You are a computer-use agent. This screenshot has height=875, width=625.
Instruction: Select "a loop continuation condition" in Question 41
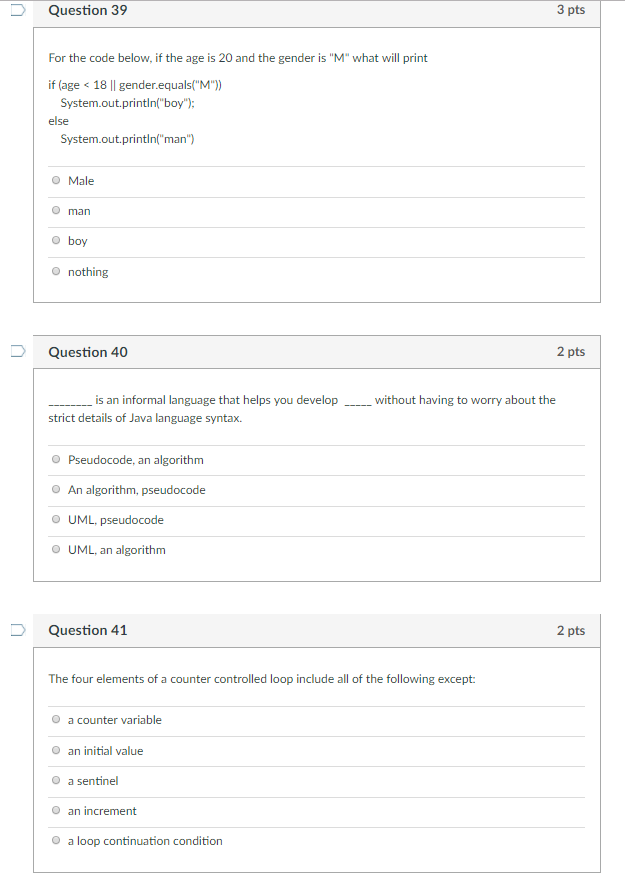pos(56,839)
